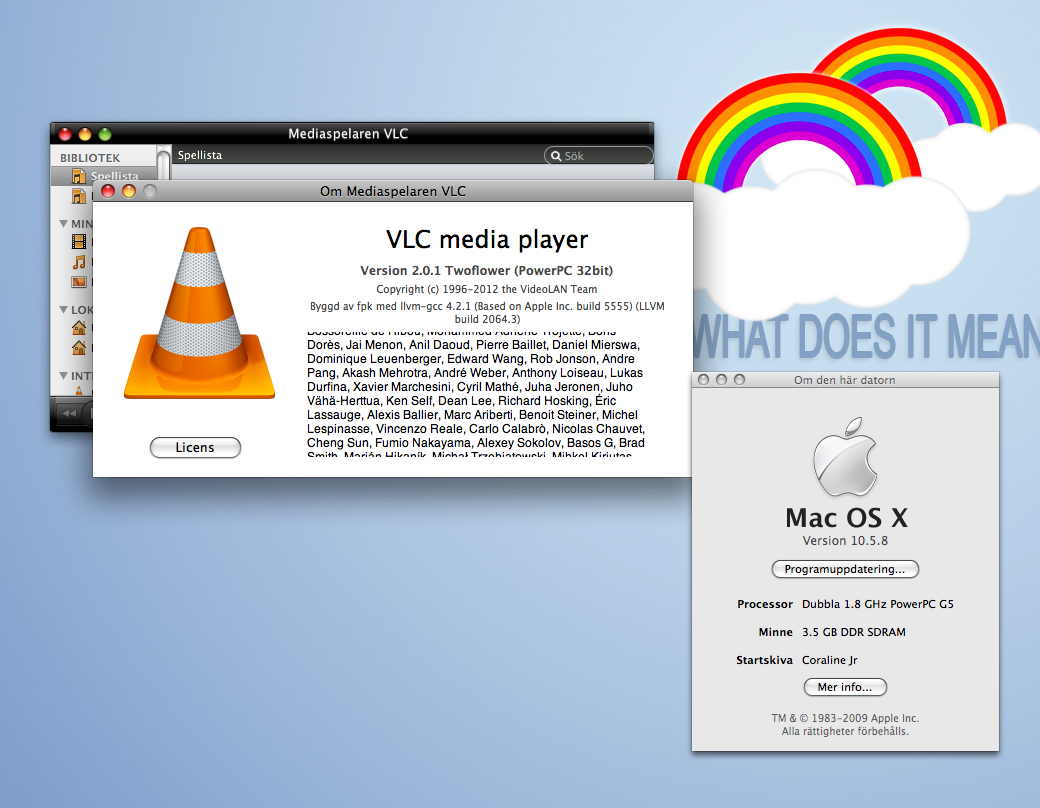Close the Om den här datorn window
The height and width of the screenshot is (808, 1040).
click(704, 379)
